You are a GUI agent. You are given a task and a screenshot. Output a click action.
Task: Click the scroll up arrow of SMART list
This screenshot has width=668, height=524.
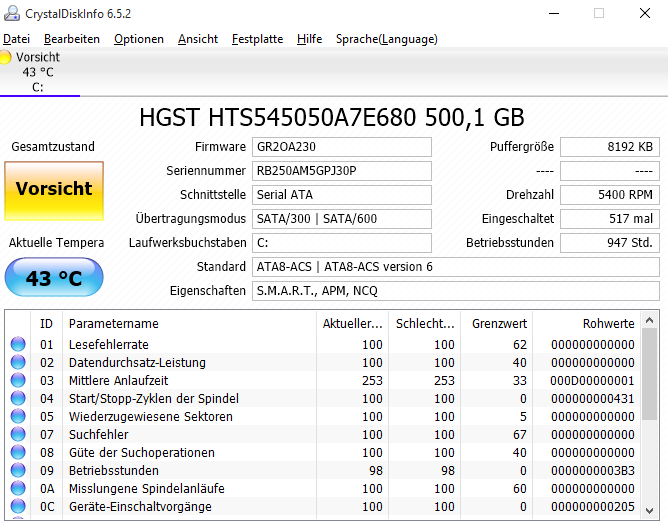point(650,320)
